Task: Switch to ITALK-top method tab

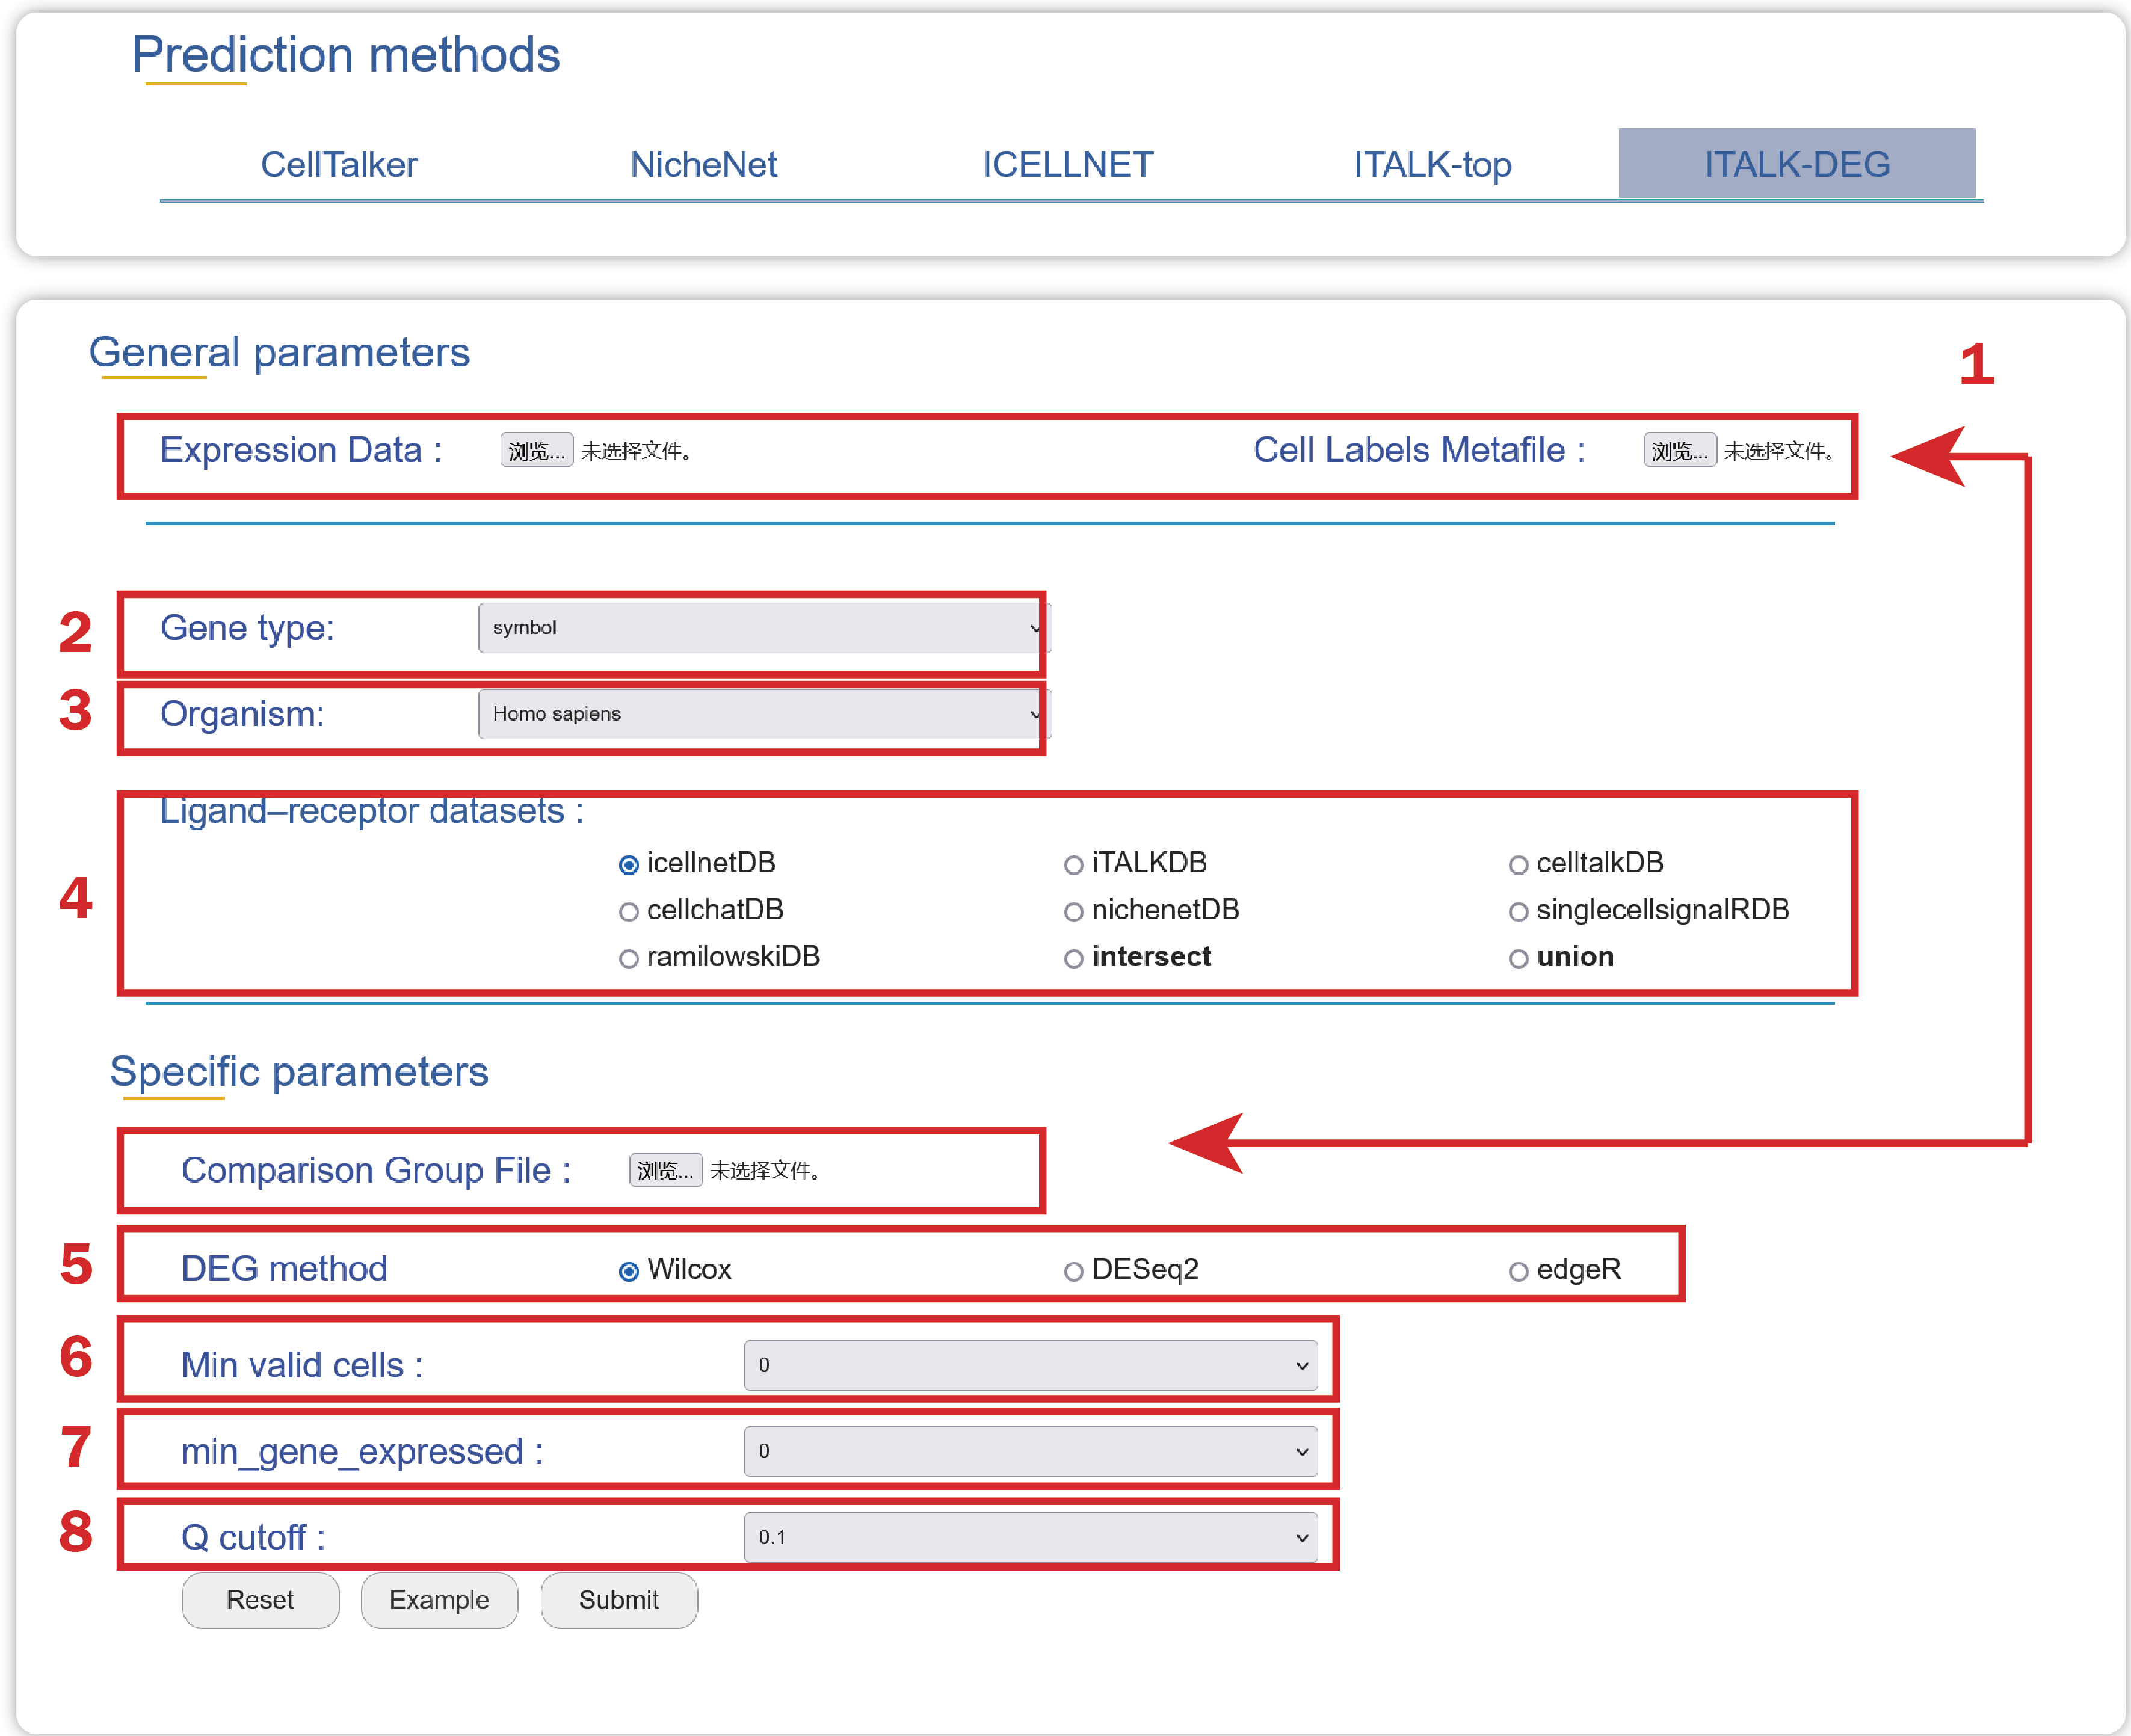Action: coord(1431,164)
